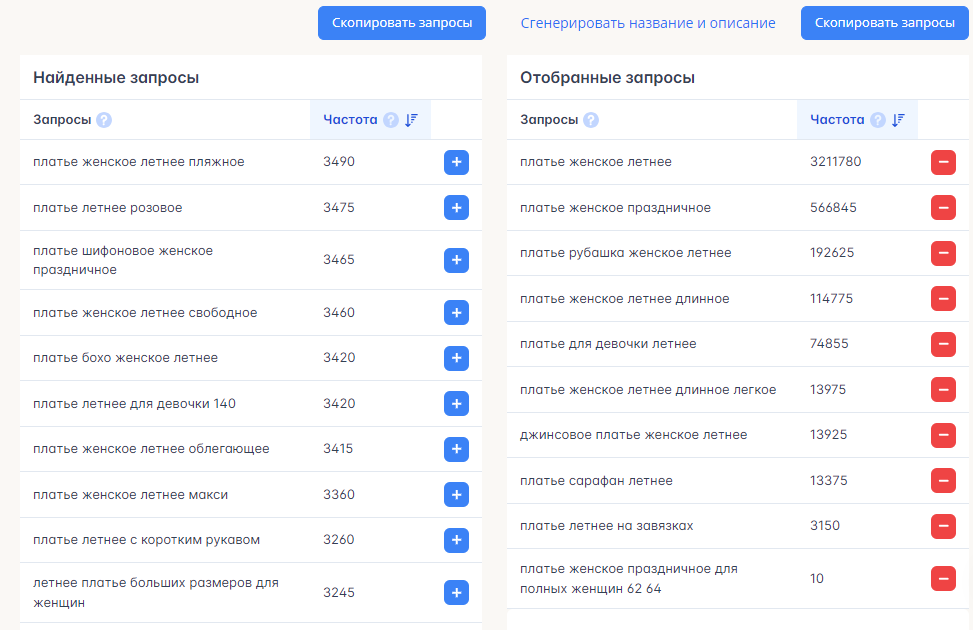Remove 'платье женское праздничное для полных женщин 62 64'
Screen dimensions: 973x630
coord(943,578)
